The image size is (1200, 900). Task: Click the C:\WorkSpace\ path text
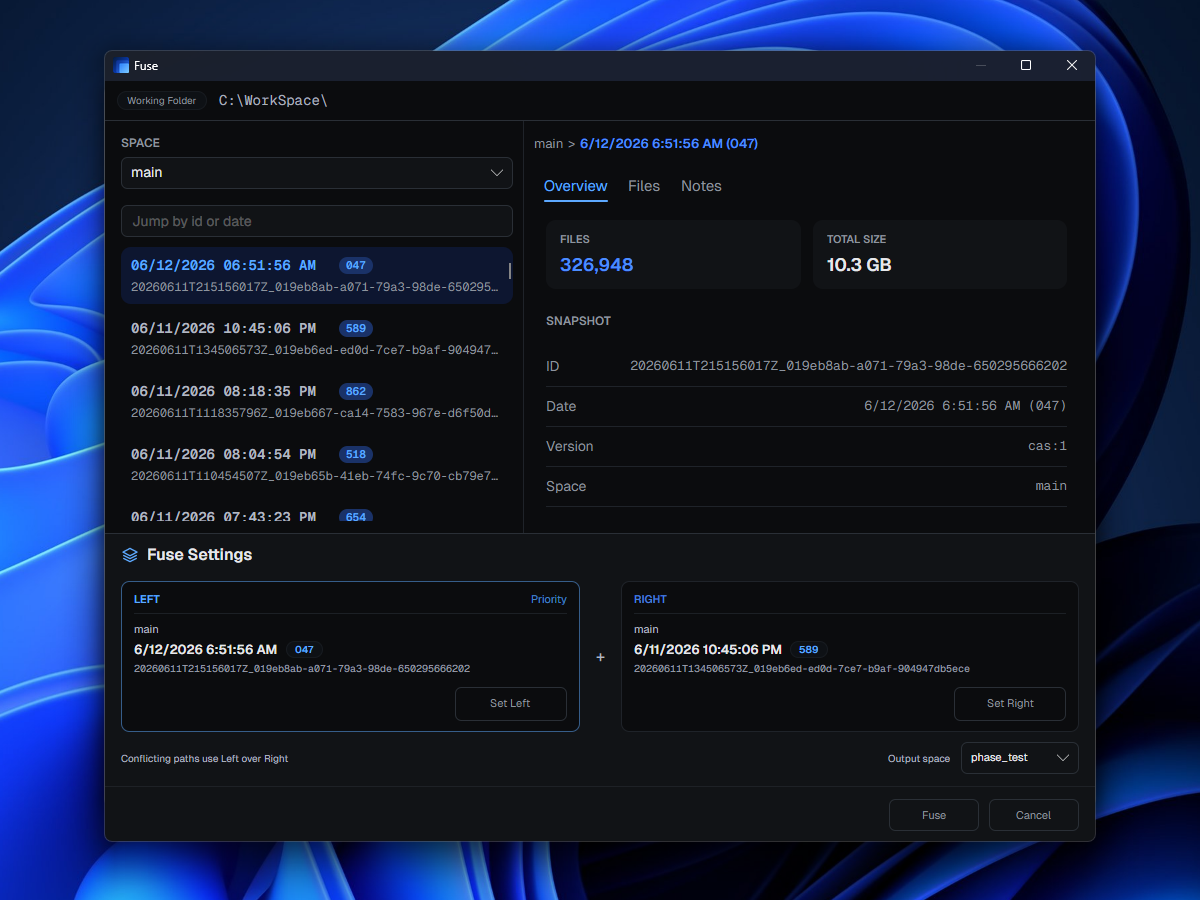pyautogui.click(x=273, y=101)
